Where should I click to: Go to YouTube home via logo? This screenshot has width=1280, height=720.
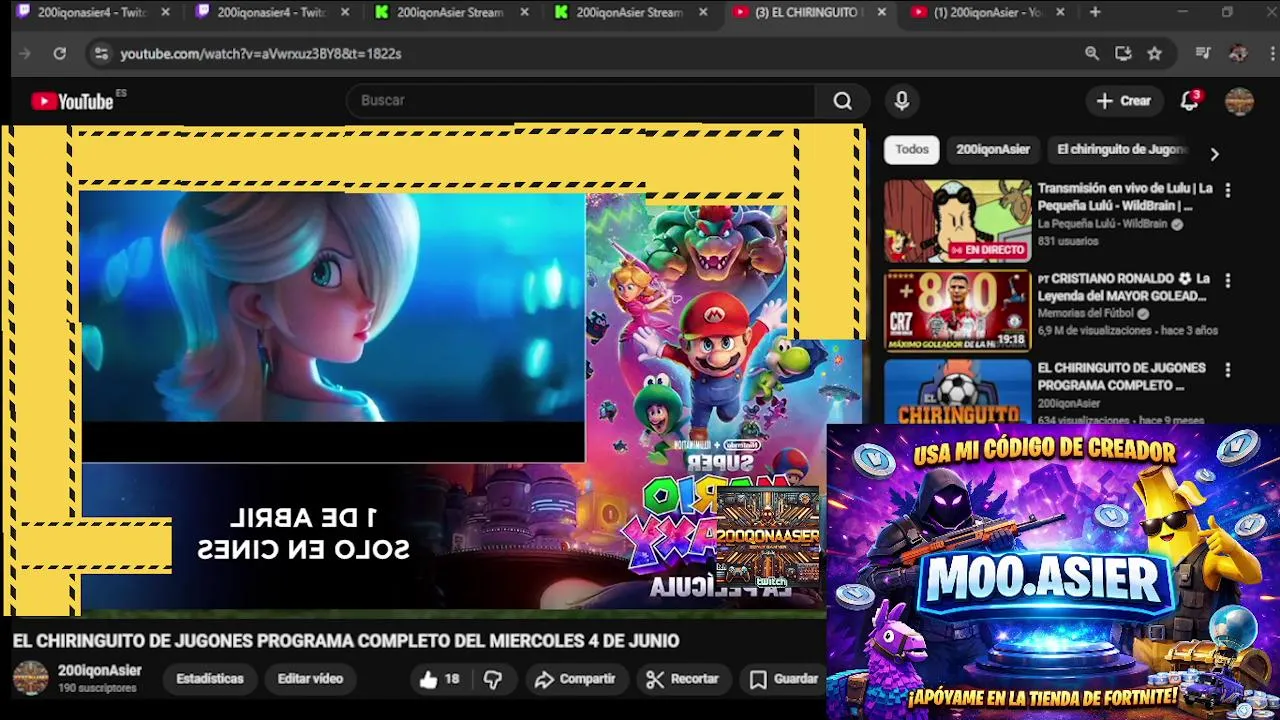click(72, 101)
